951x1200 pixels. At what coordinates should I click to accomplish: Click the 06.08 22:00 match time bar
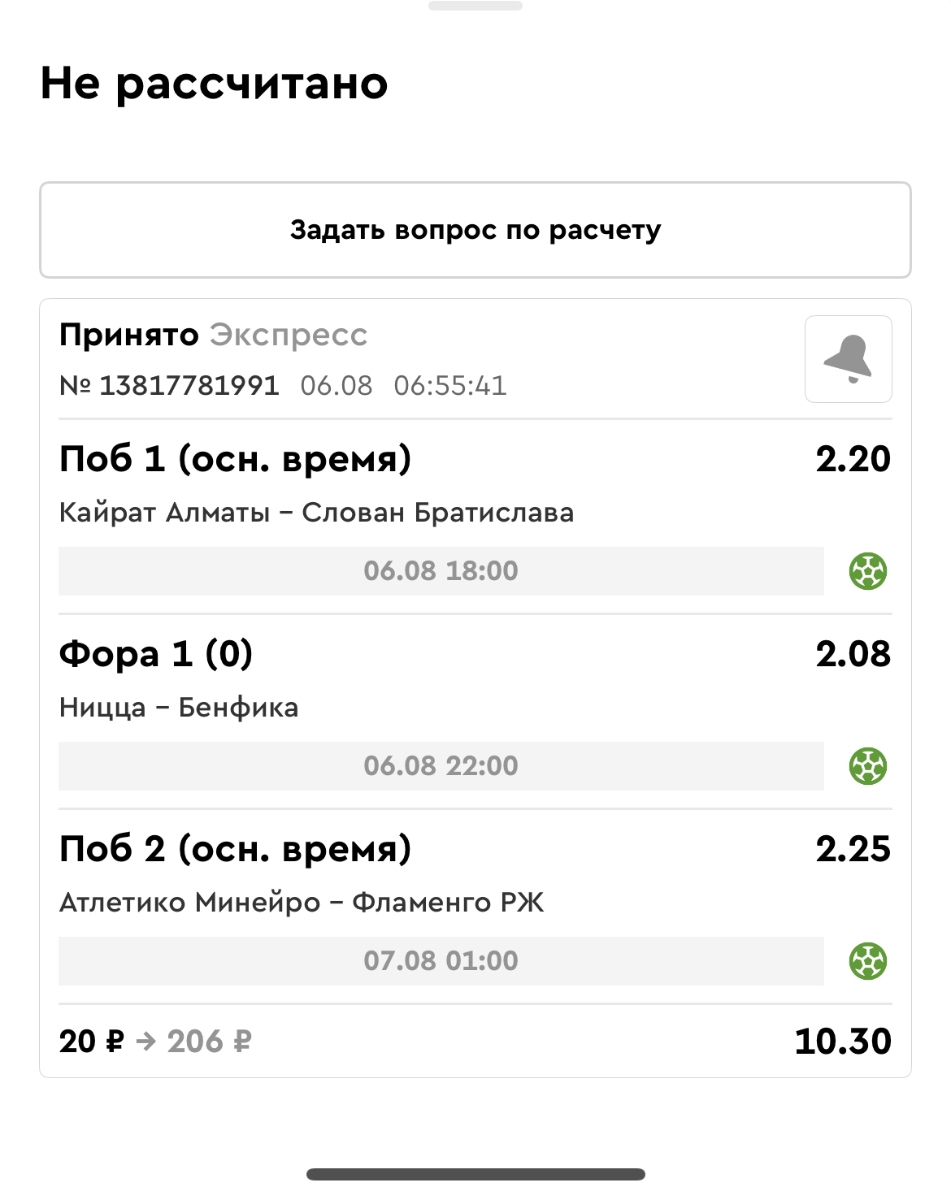(x=441, y=767)
